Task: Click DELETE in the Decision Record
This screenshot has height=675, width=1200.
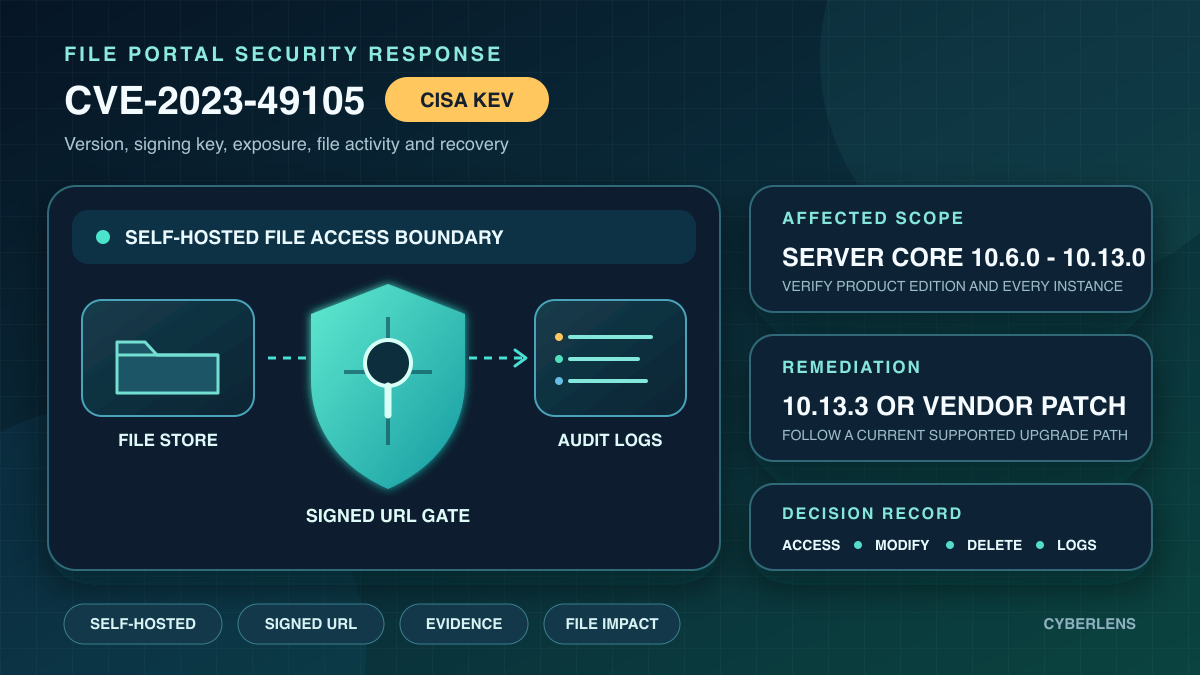Action: click(994, 545)
